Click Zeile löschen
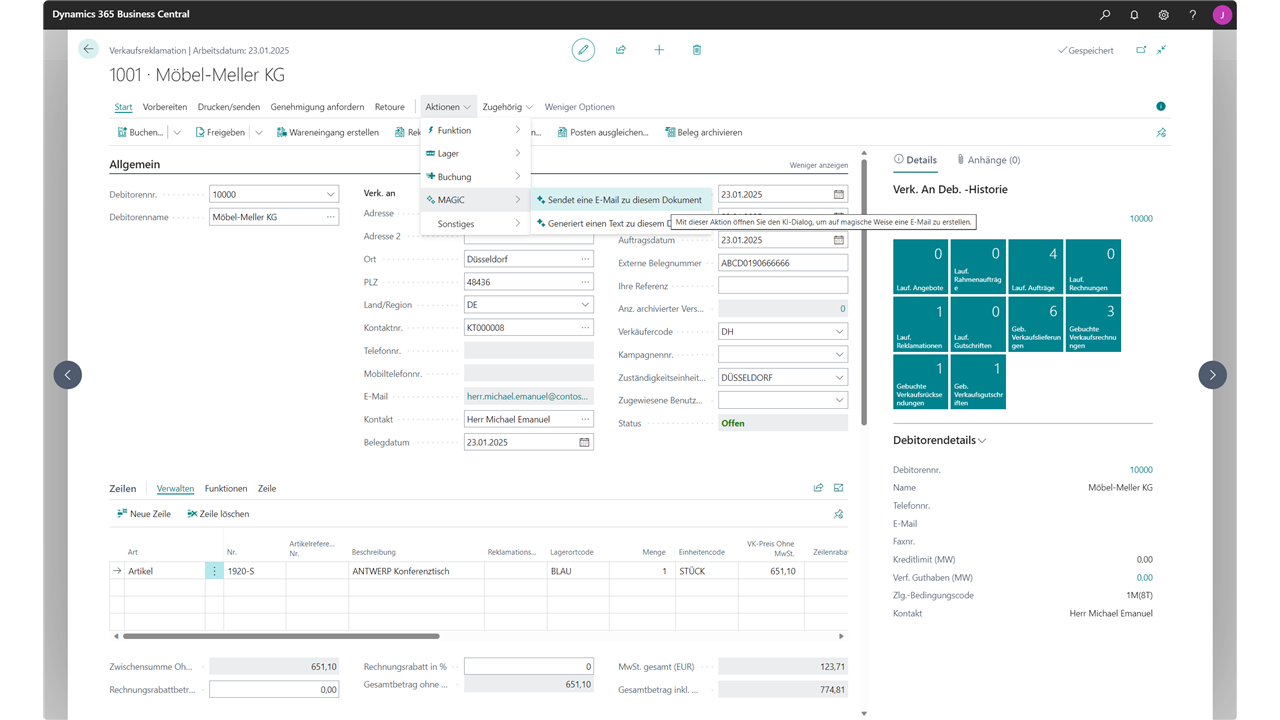 pyautogui.click(x=218, y=514)
